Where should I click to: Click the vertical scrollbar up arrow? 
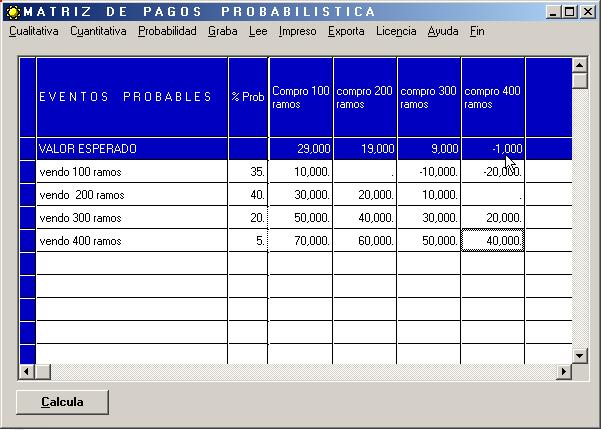(x=580, y=65)
